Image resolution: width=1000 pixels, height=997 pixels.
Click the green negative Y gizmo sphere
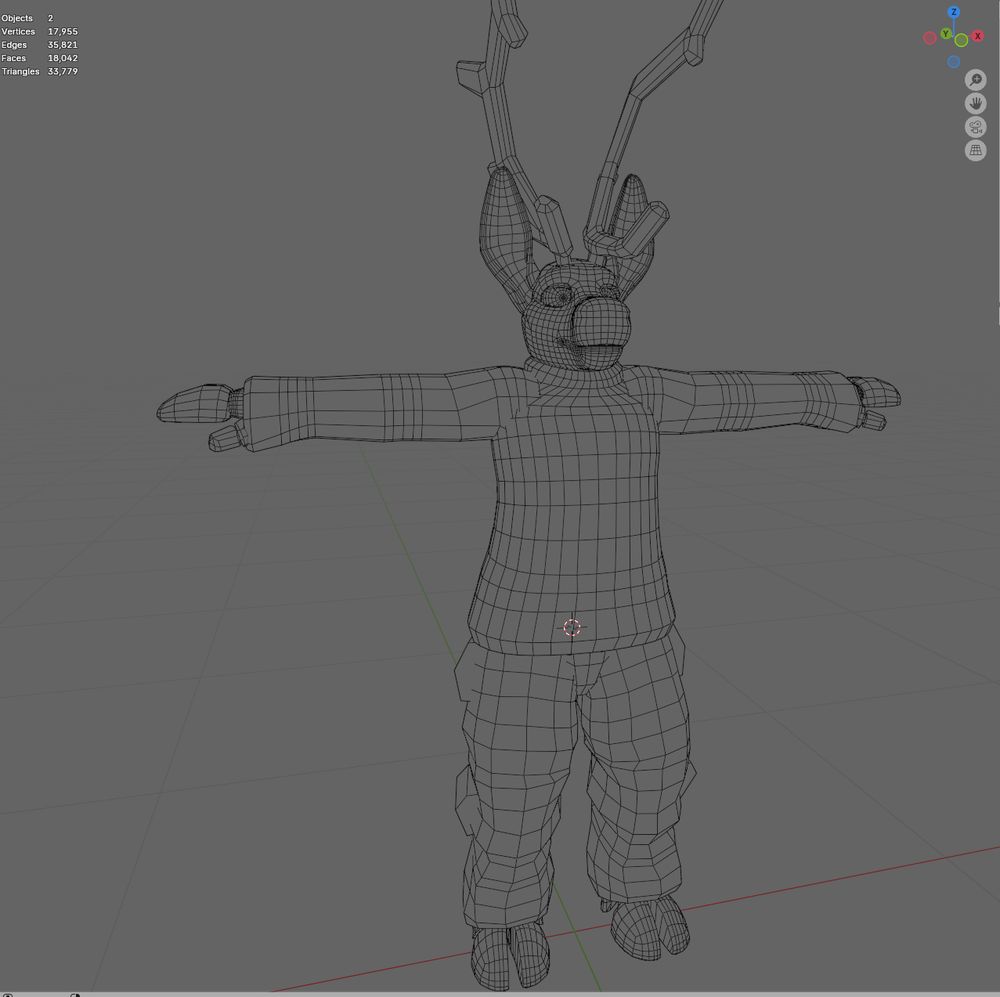coord(961,40)
